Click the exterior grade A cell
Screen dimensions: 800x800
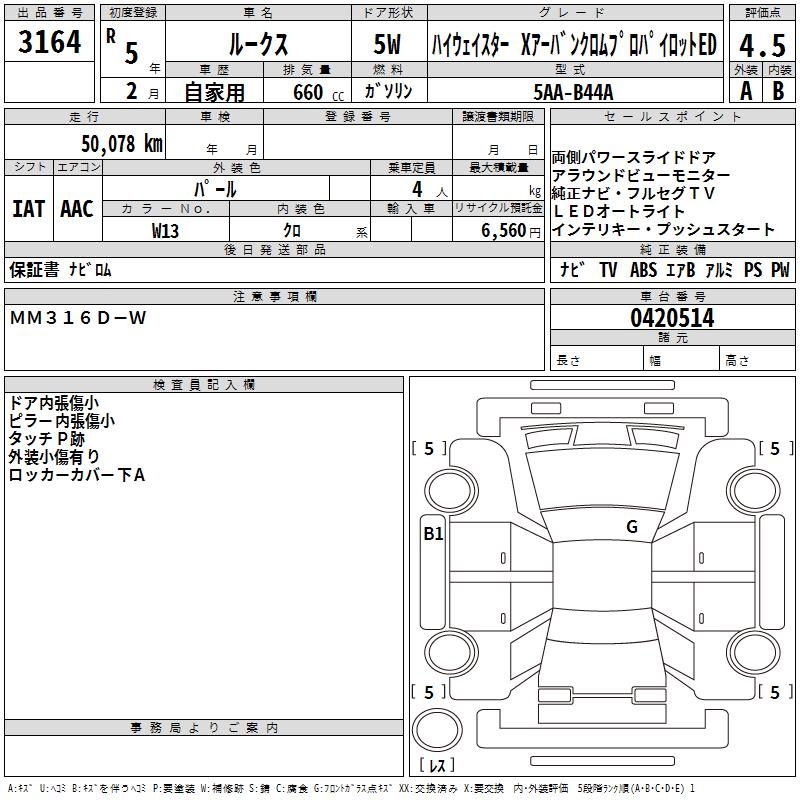pos(744,90)
